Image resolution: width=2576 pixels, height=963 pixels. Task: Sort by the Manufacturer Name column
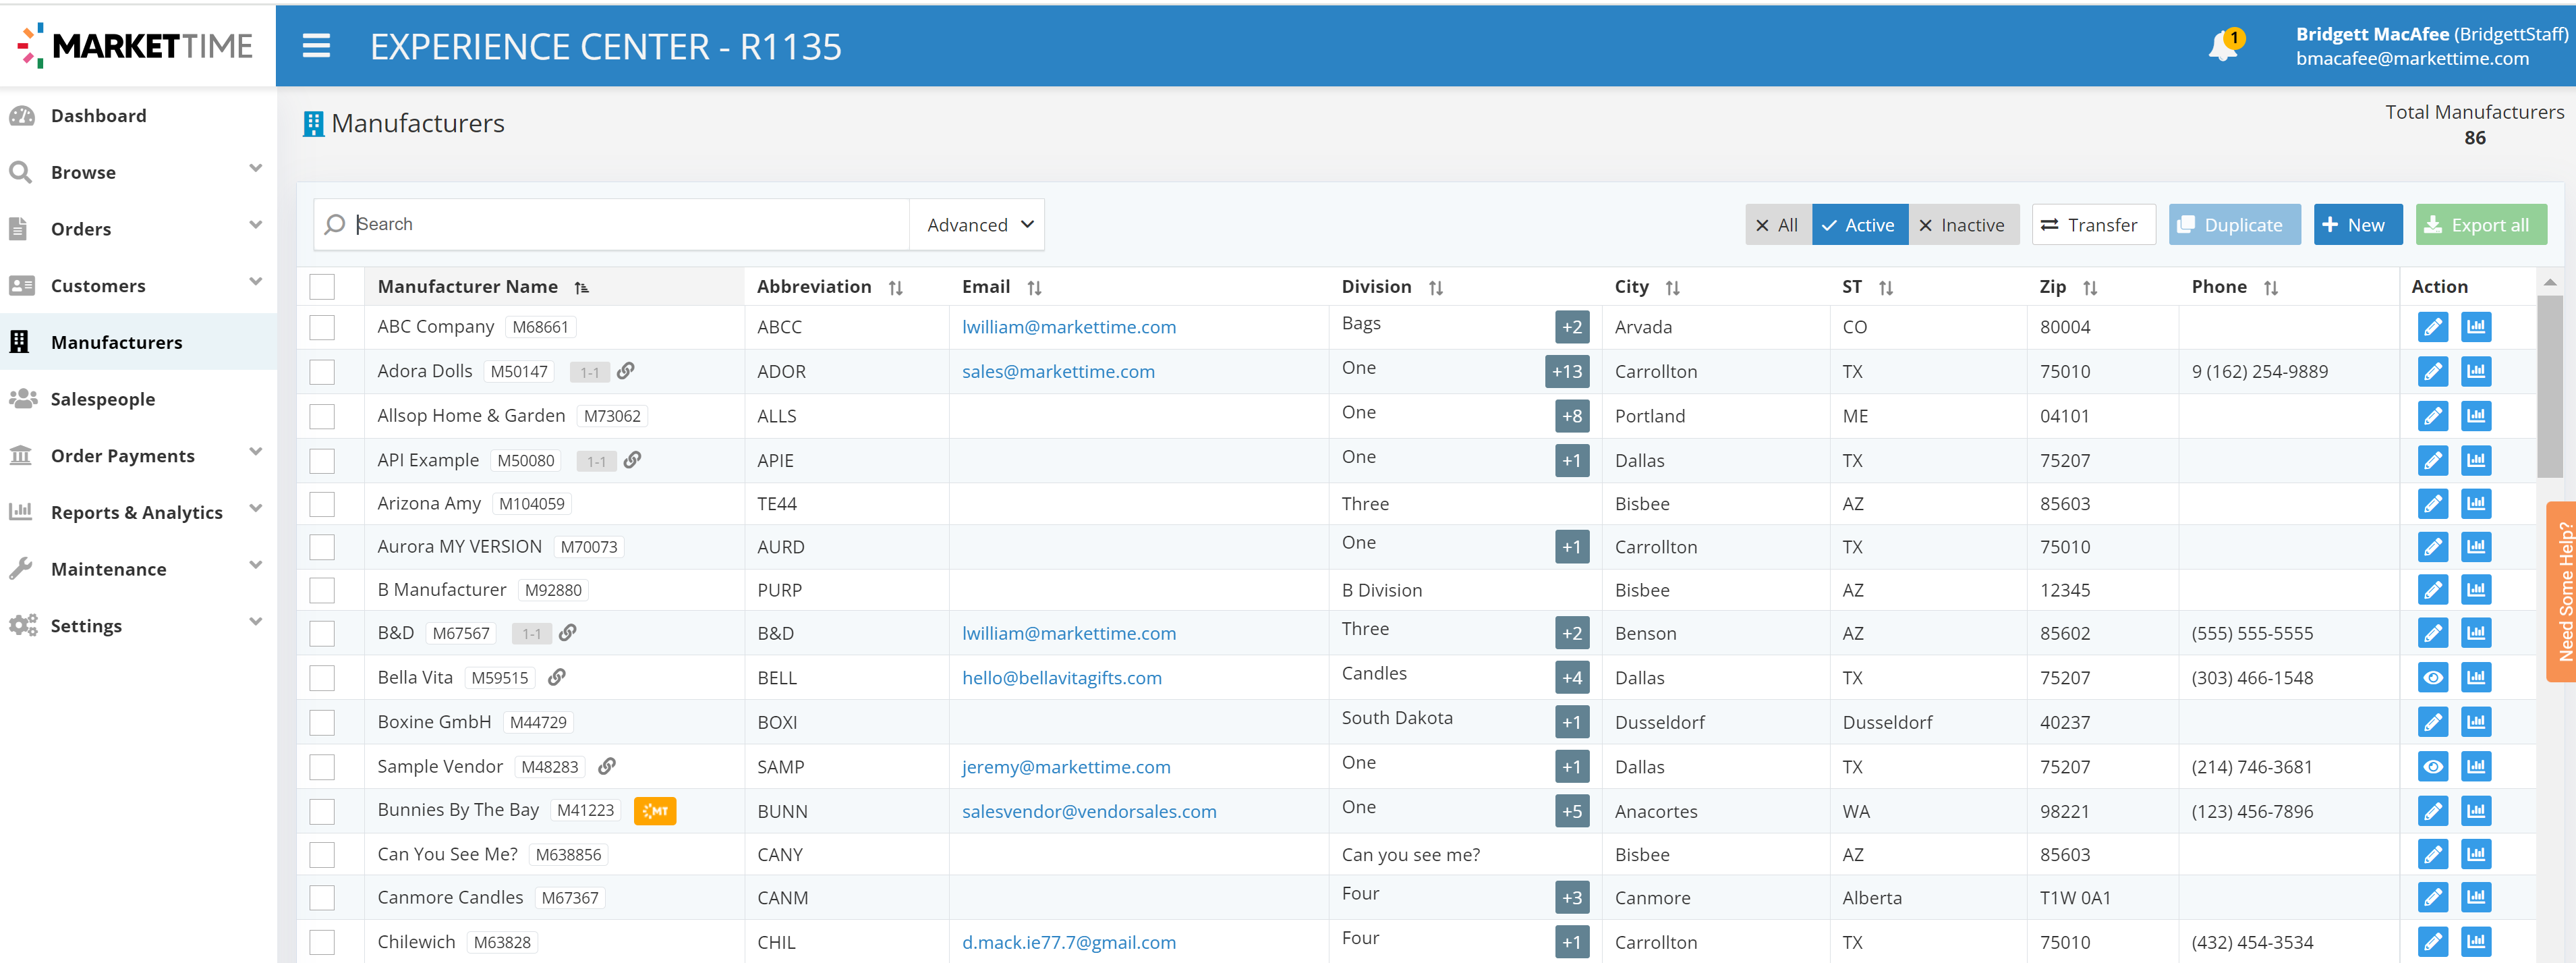point(582,288)
